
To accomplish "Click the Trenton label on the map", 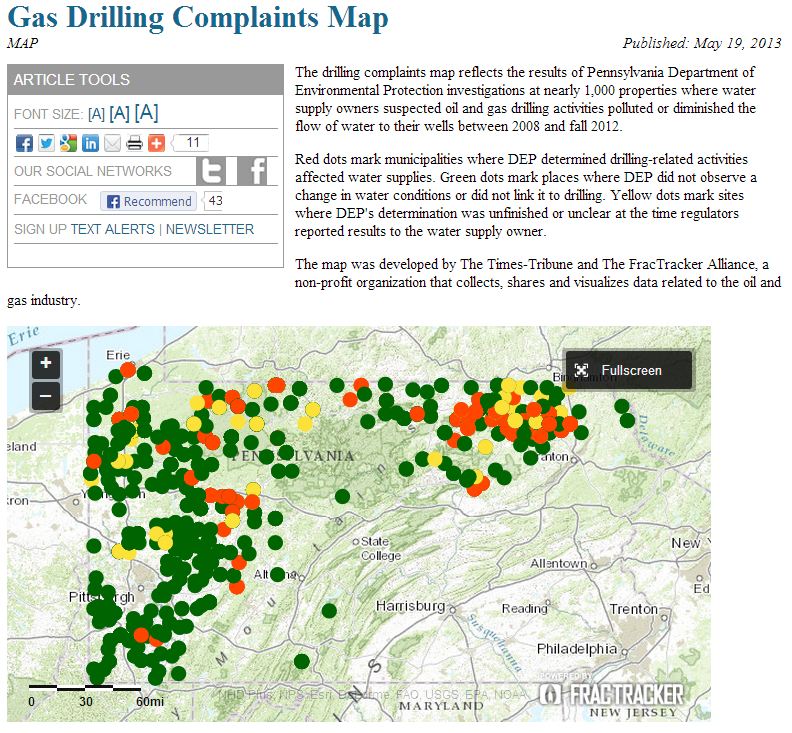I will [x=633, y=609].
